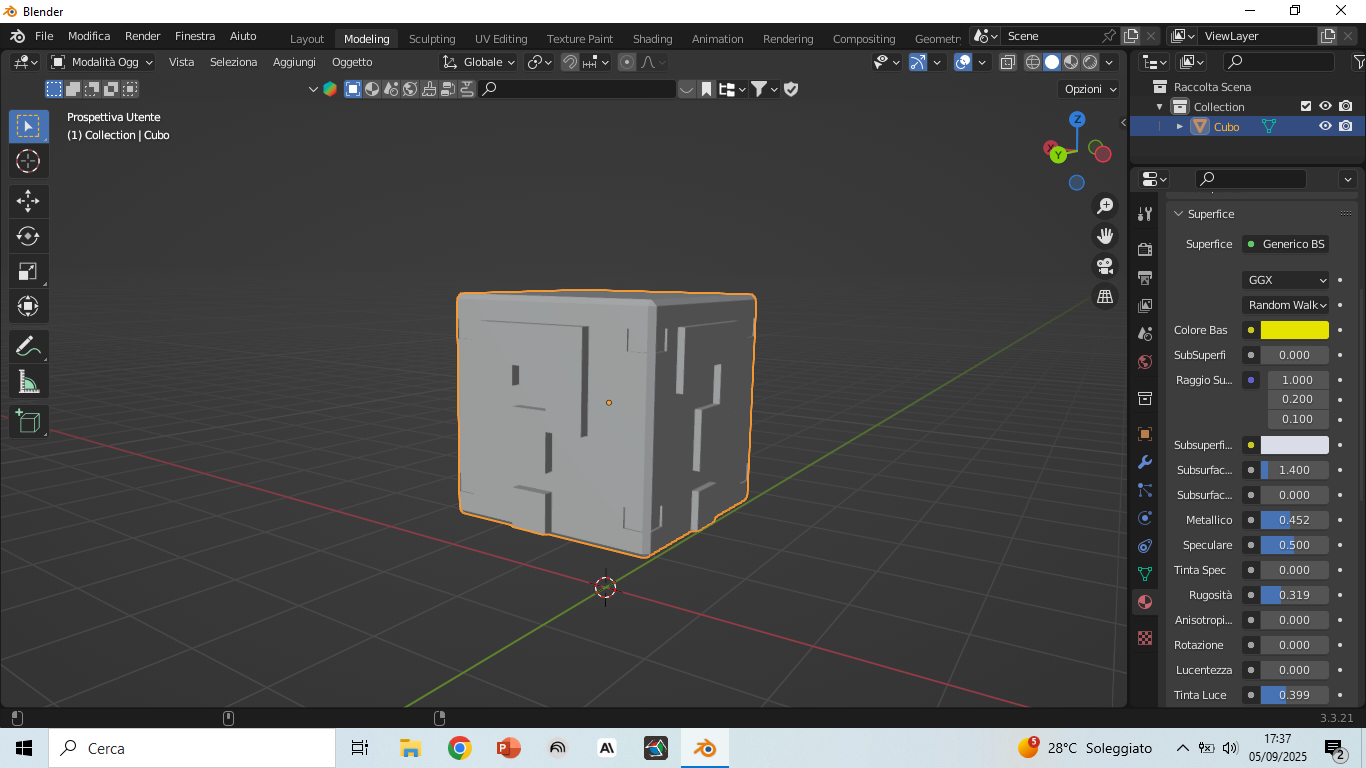Hide Cubo in viewport via eye icon
The image size is (1366, 768).
(x=1325, y=126)
